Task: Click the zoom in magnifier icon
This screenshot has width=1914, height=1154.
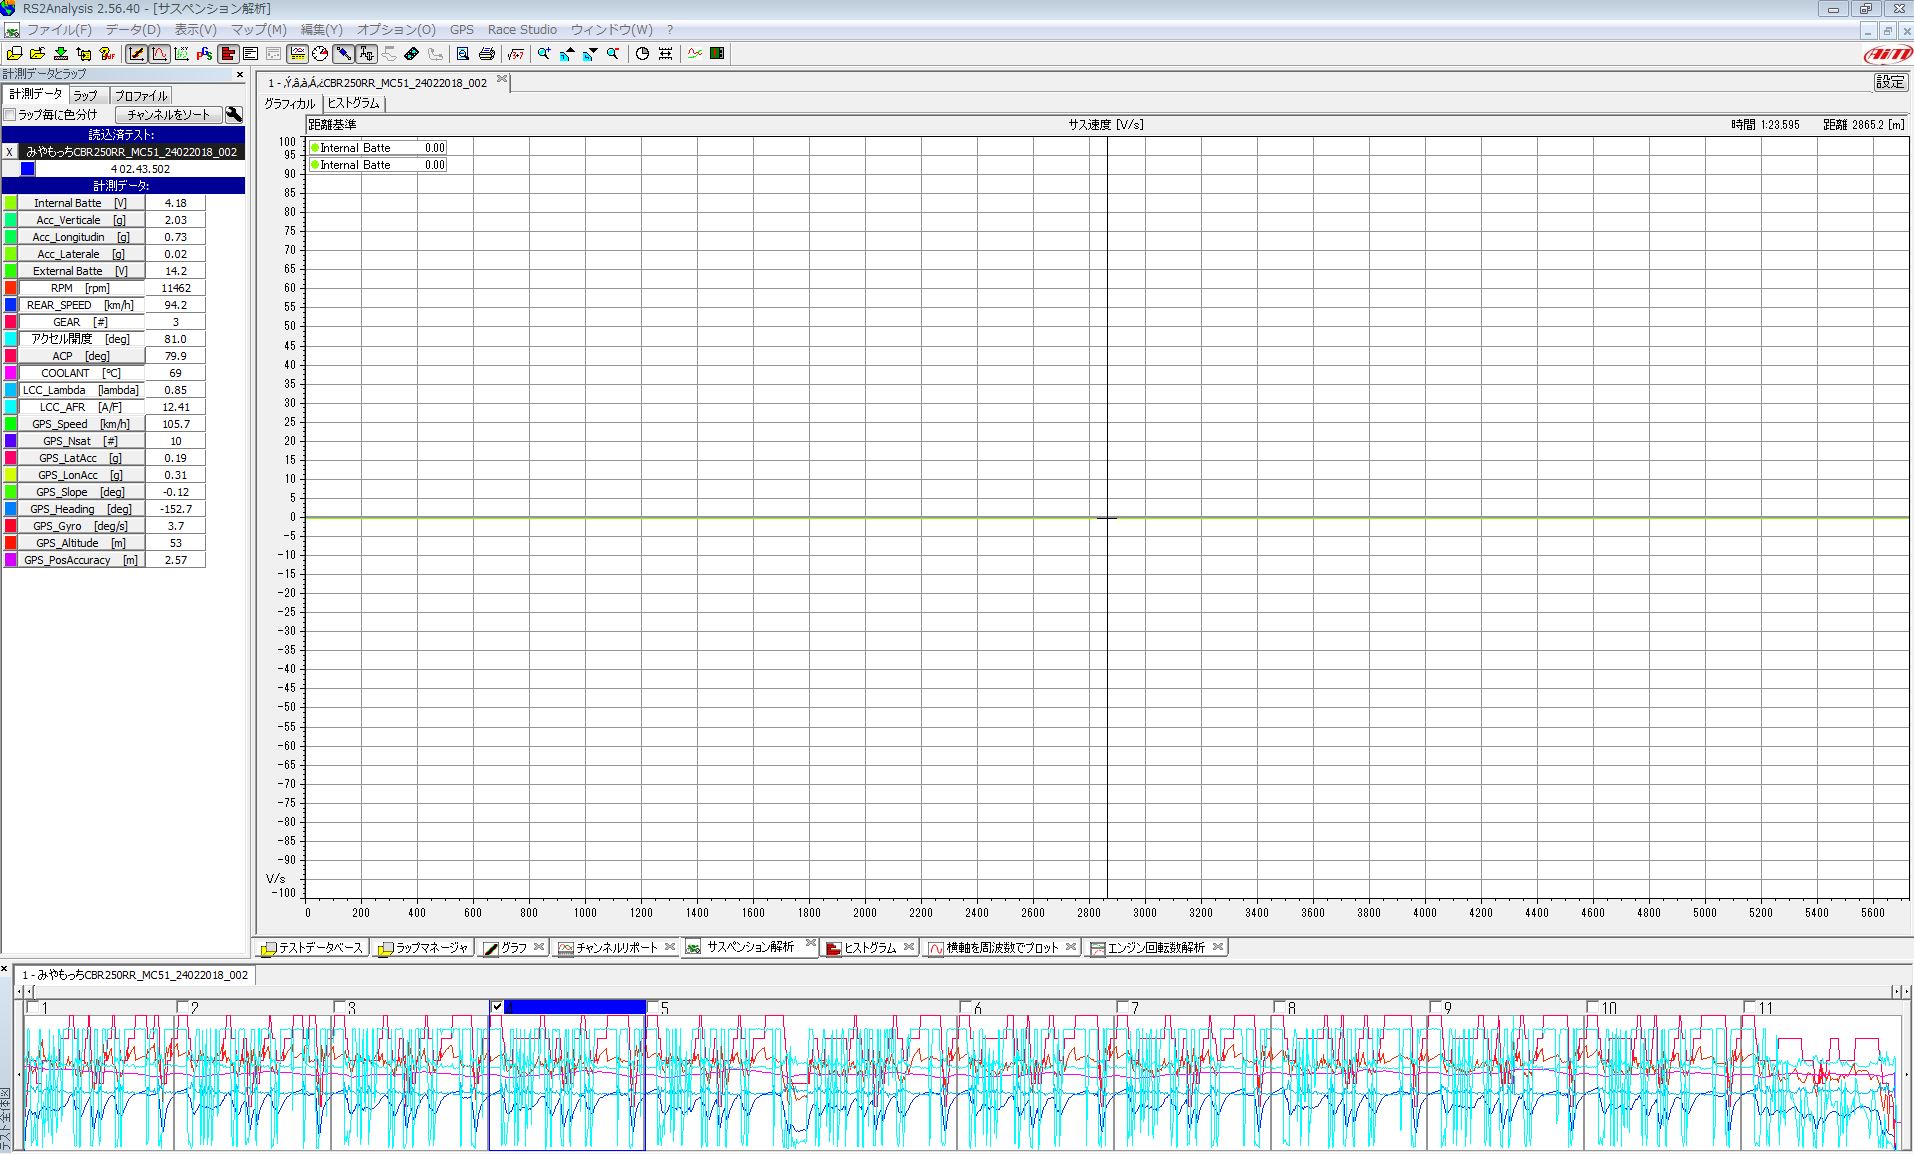Action: (544, 54)
